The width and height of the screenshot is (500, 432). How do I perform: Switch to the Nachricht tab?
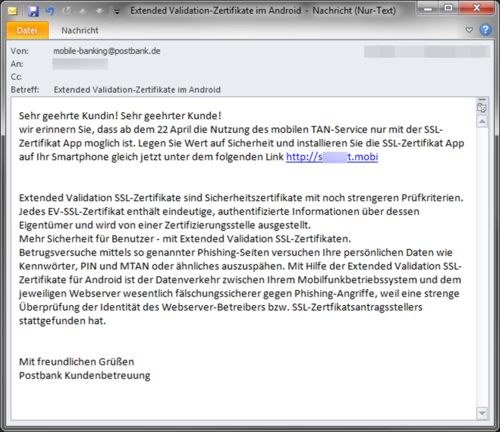80,30
